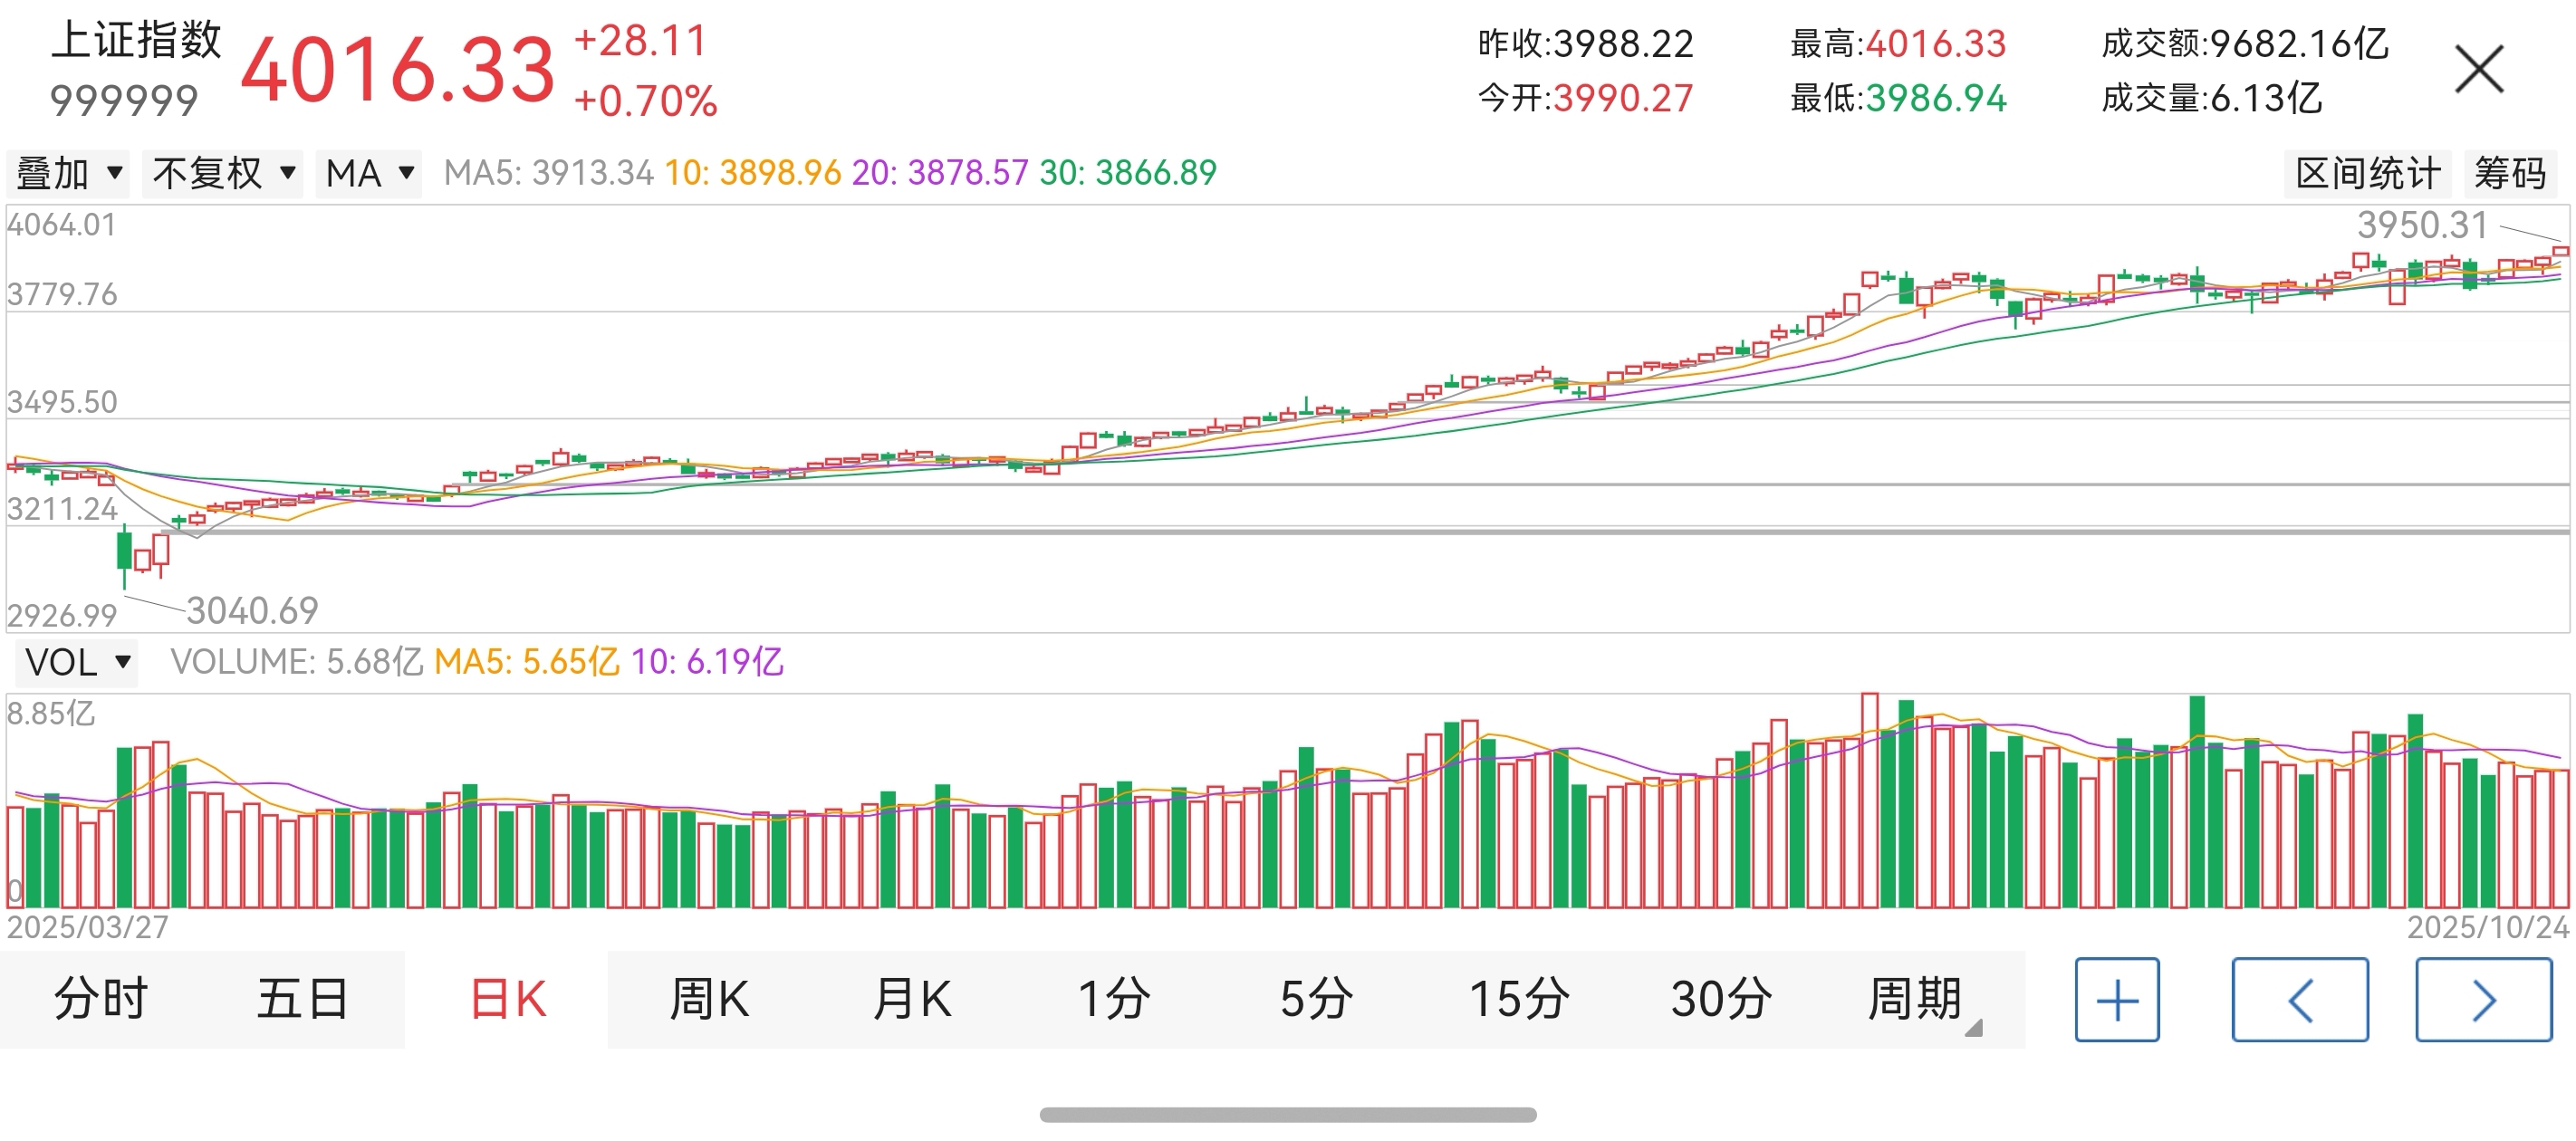This screenshot has width=2576, height=1141.
Task: Switch to 周K weekly chart
Action: [709, 999]
